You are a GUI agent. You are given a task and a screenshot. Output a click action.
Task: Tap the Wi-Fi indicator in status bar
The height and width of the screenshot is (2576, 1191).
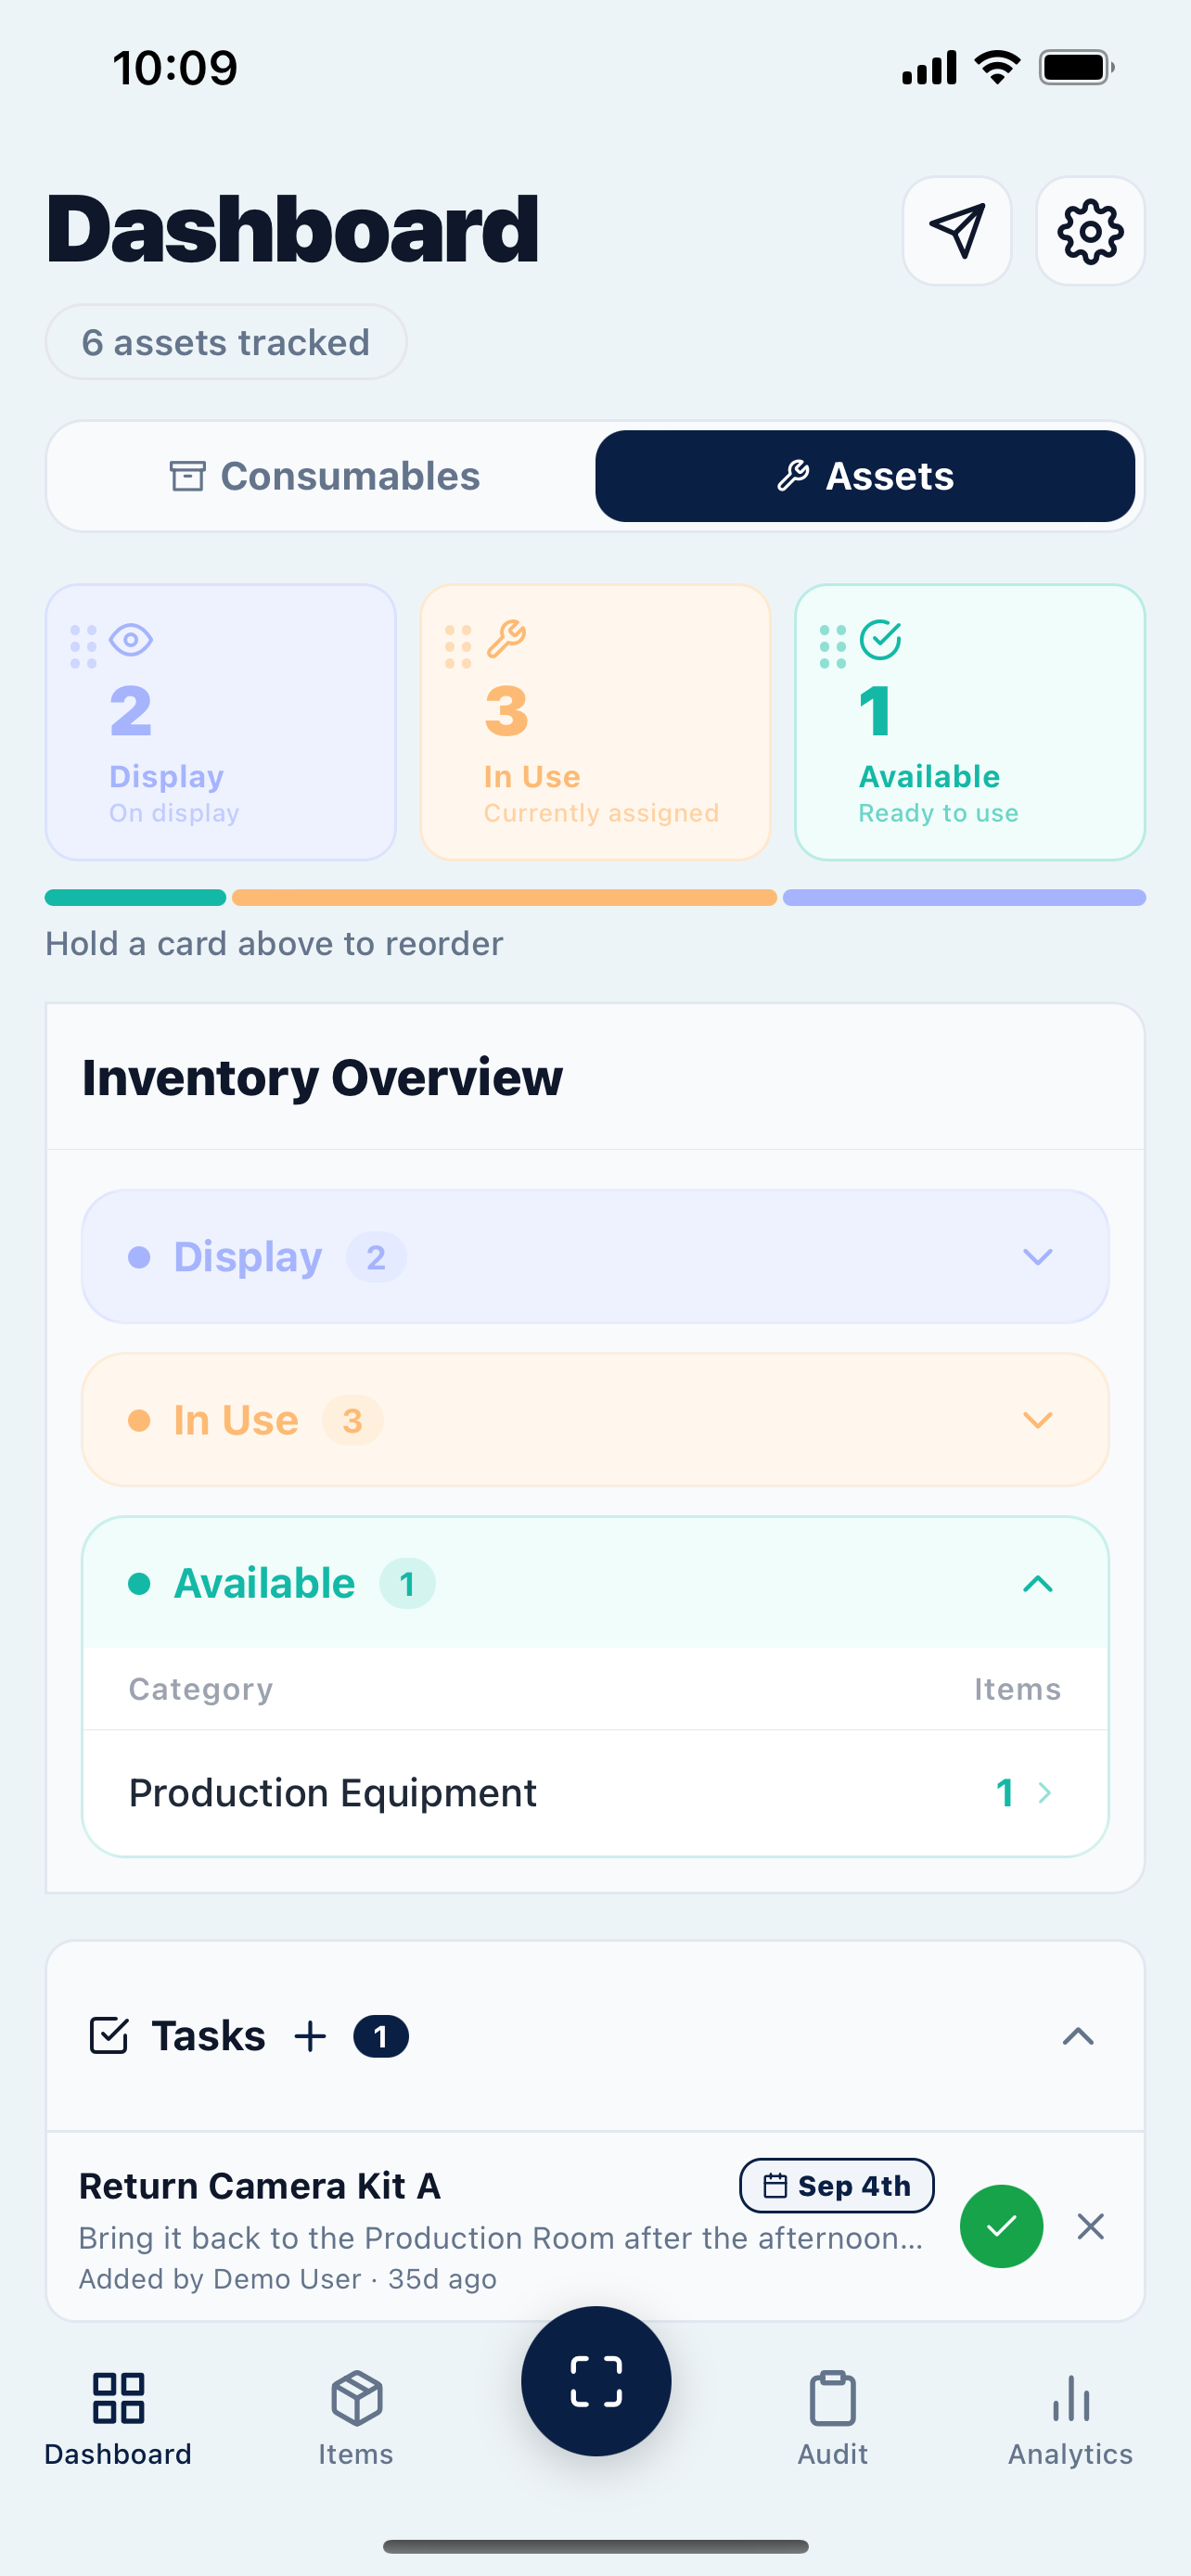pos(997,68)
